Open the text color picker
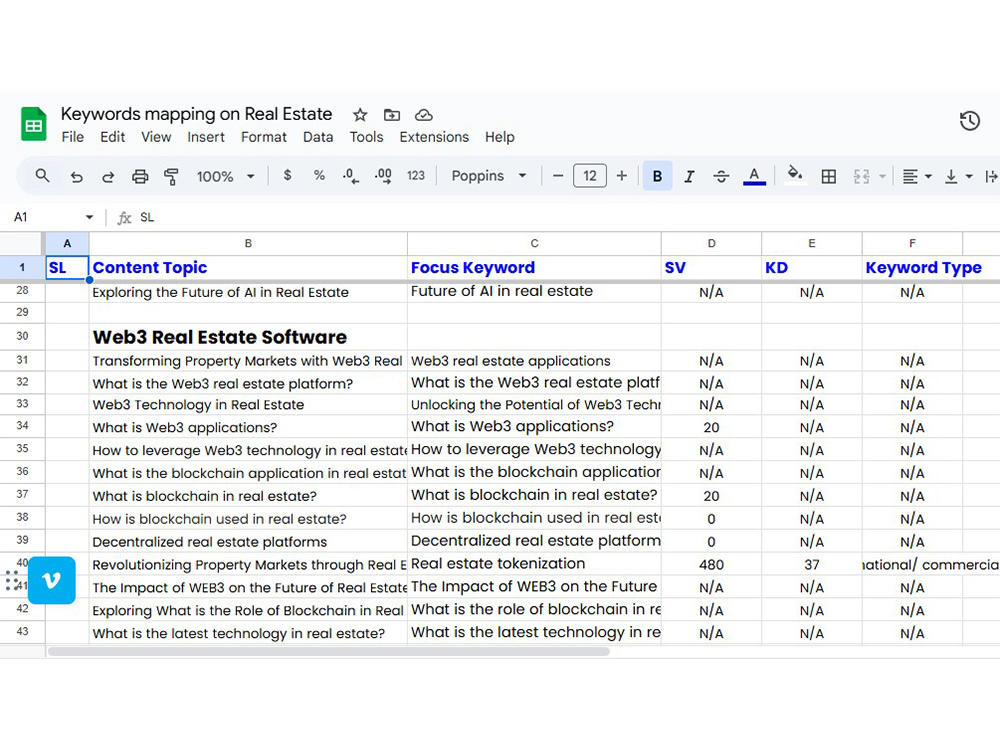The width and height of the screenshot is (1000, 750). point(754,177)
